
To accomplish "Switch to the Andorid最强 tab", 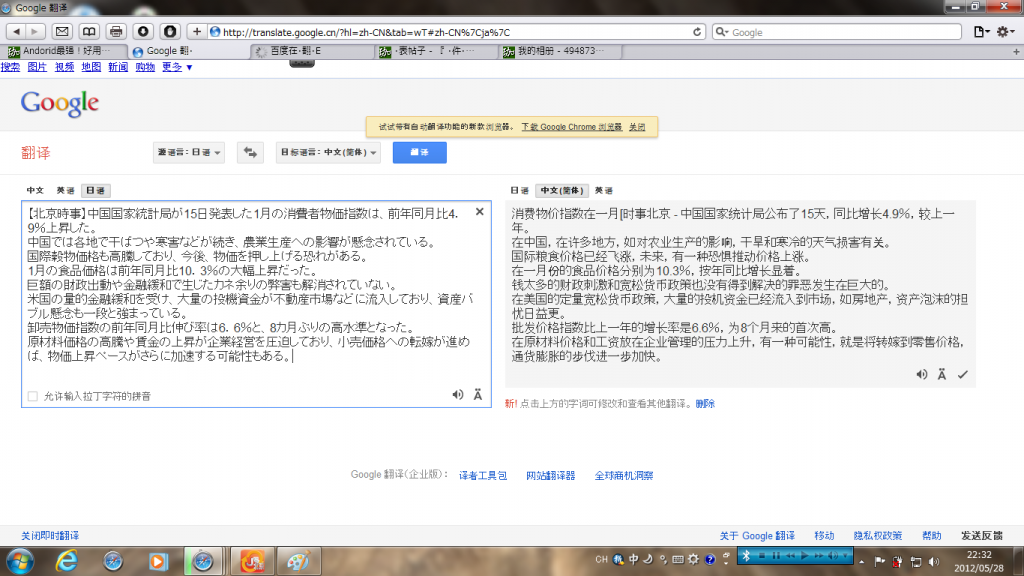I will pyautogui.click(x=65, y=51).
